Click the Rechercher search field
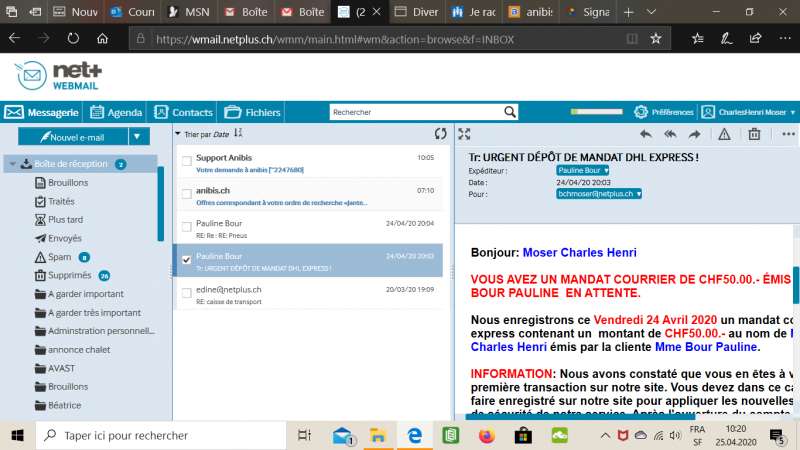The image size is (800, 450). (416, 112)
